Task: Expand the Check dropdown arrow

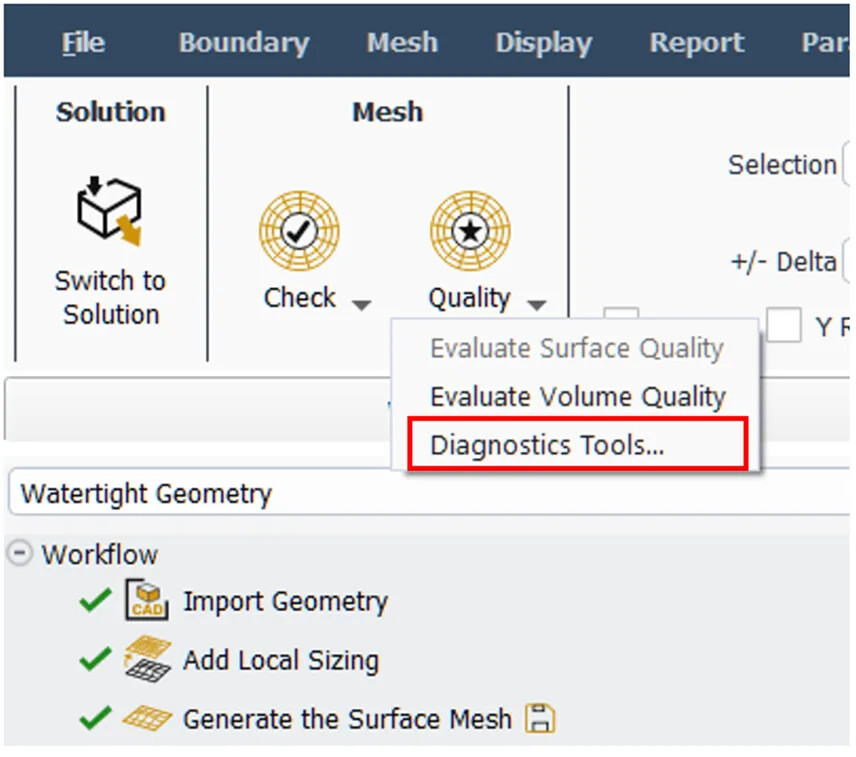Action: (x=362, y=304)
